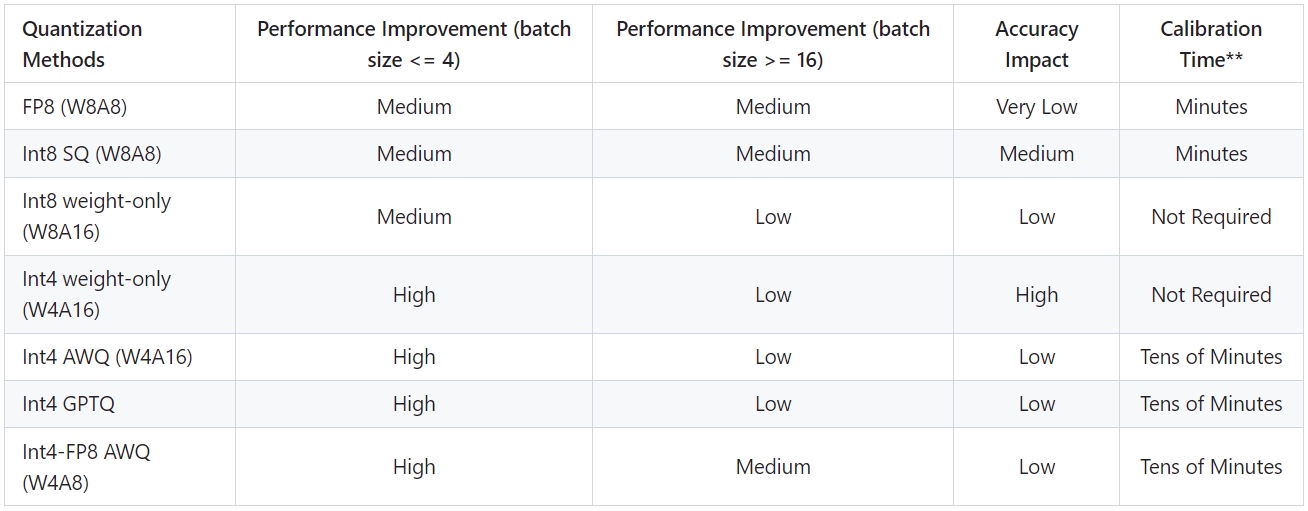
Task: Click Medium large-batch cell for Int4-FP8 AWQ
Action: (773, 467)
